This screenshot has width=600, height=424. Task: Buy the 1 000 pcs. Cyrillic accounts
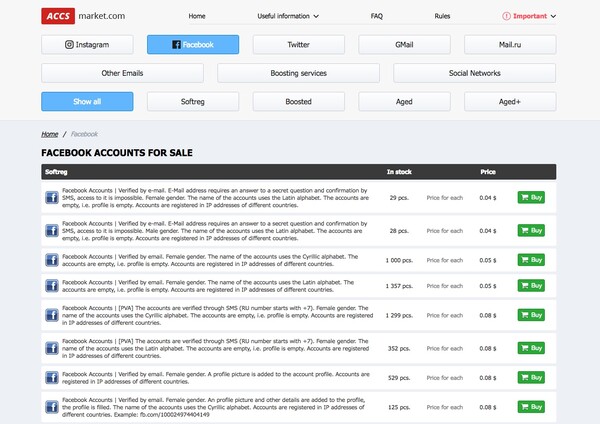point(531,260)
